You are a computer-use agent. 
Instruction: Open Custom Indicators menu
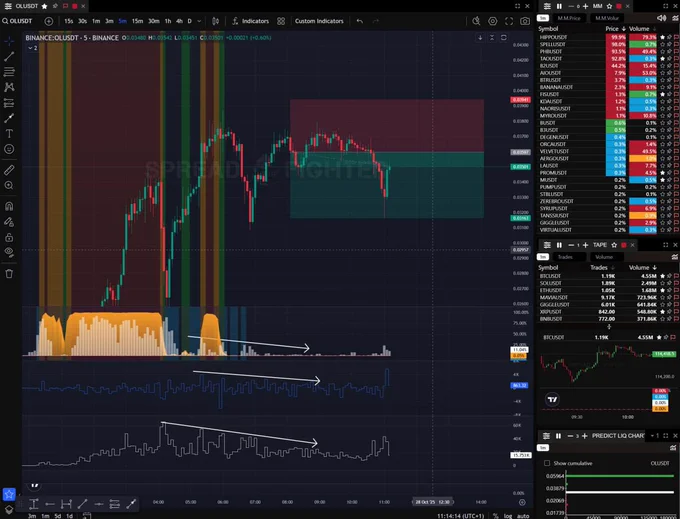pyautogui.click(x=319, y=21)
